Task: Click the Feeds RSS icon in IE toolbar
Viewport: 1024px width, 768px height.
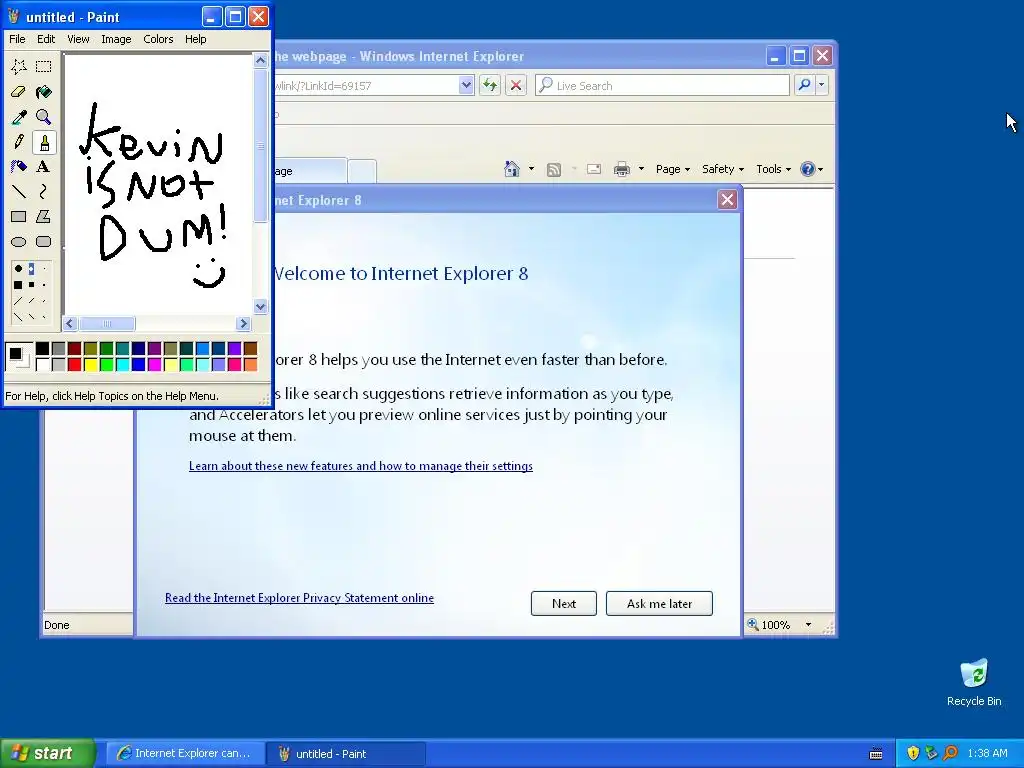Action: click(554, 170)
